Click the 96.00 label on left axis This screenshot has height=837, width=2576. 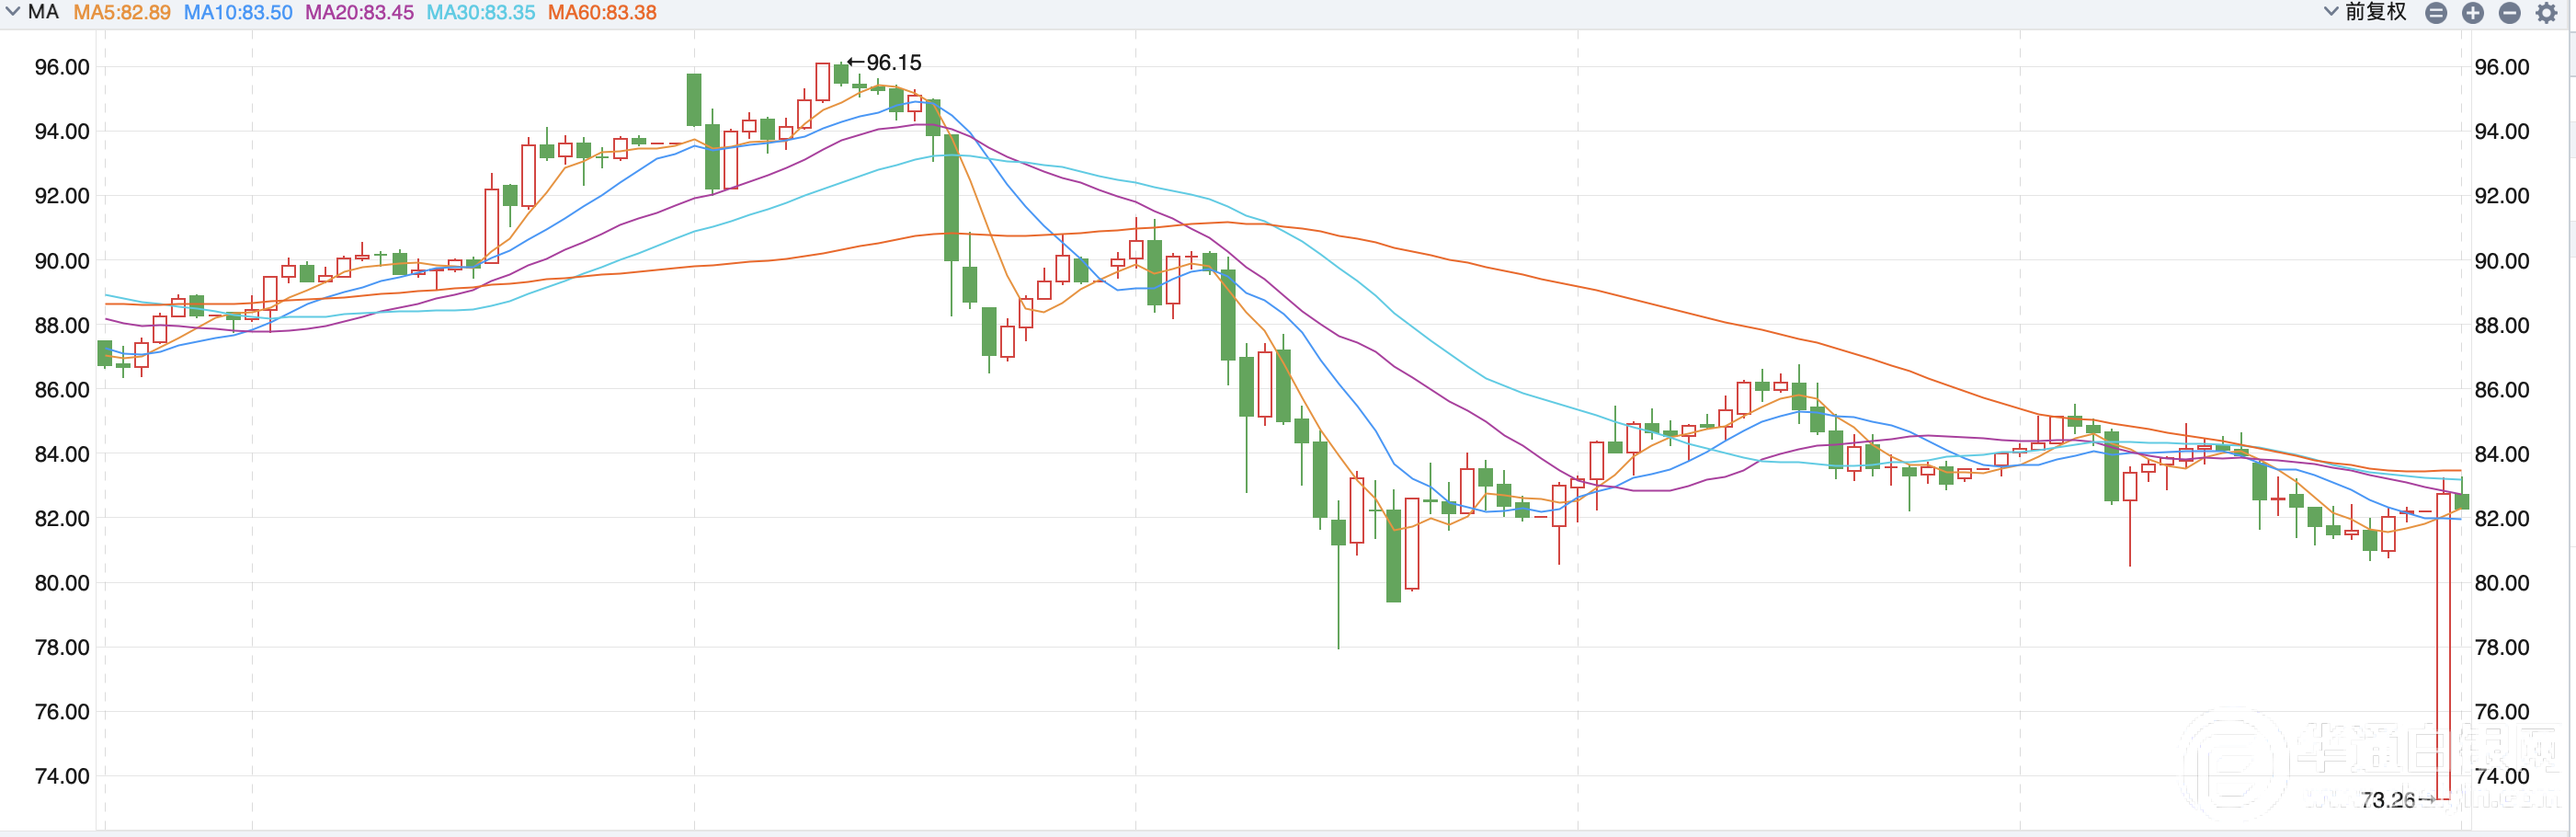click(62, 67)
